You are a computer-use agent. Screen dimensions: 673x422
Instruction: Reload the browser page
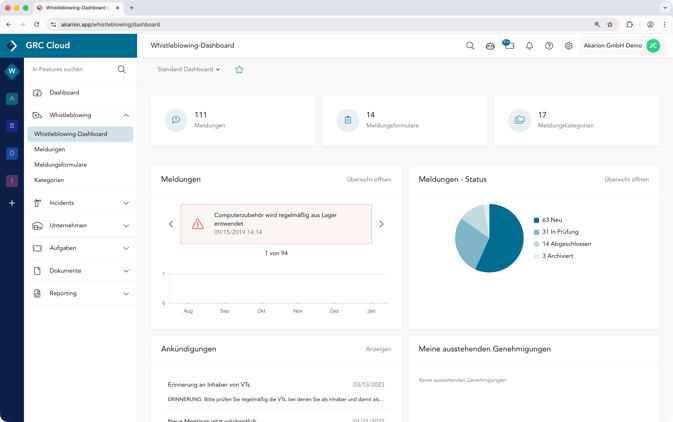tap(36, 24)
